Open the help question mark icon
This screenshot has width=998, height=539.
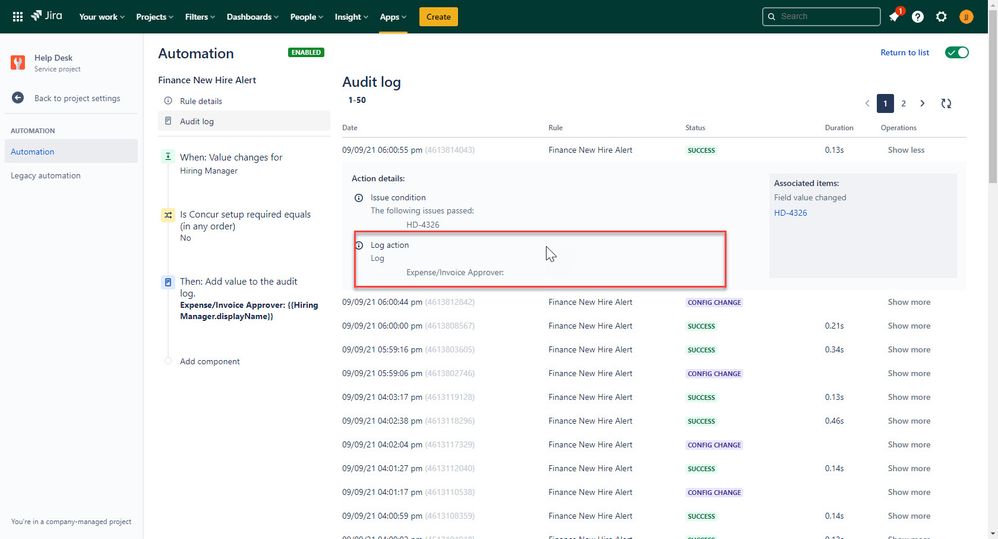click(x=917, y=17)
